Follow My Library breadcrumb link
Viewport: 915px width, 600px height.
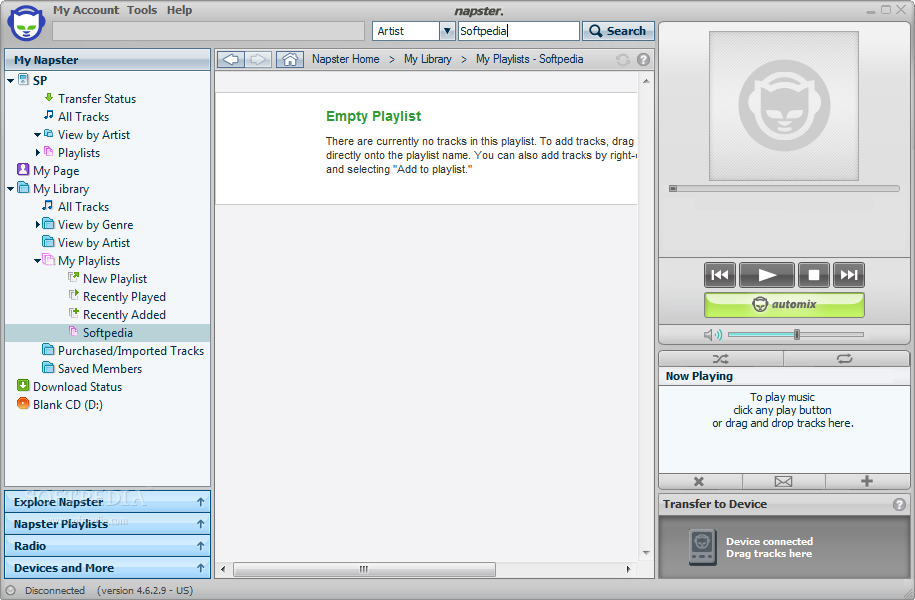pyautogui.click(x=428, y=59)
